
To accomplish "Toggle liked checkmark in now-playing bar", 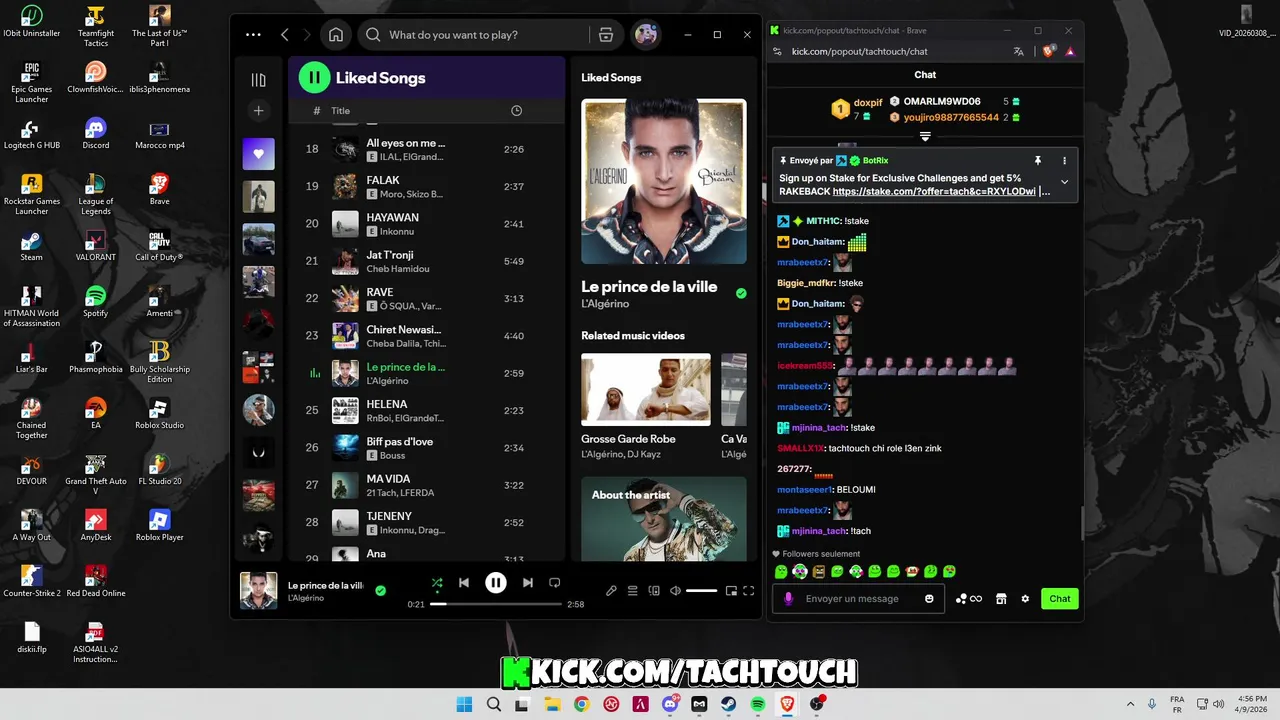I will [380, 591].
